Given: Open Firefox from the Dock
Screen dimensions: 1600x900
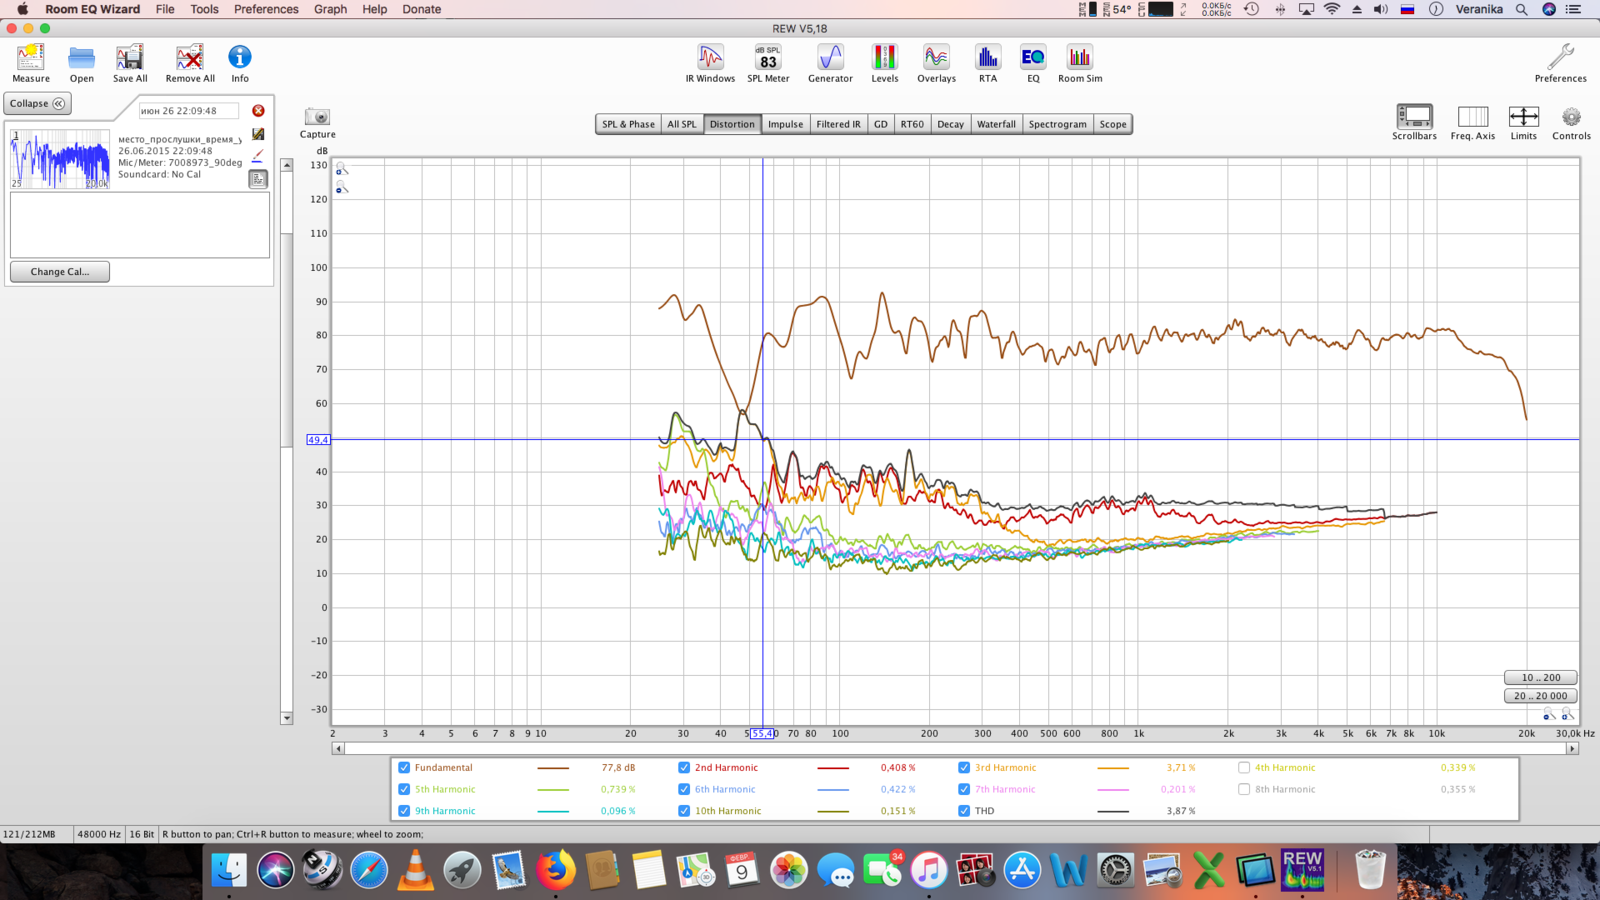Looking at the screenshot, I should pyautogui.click(x=555, y=870).
